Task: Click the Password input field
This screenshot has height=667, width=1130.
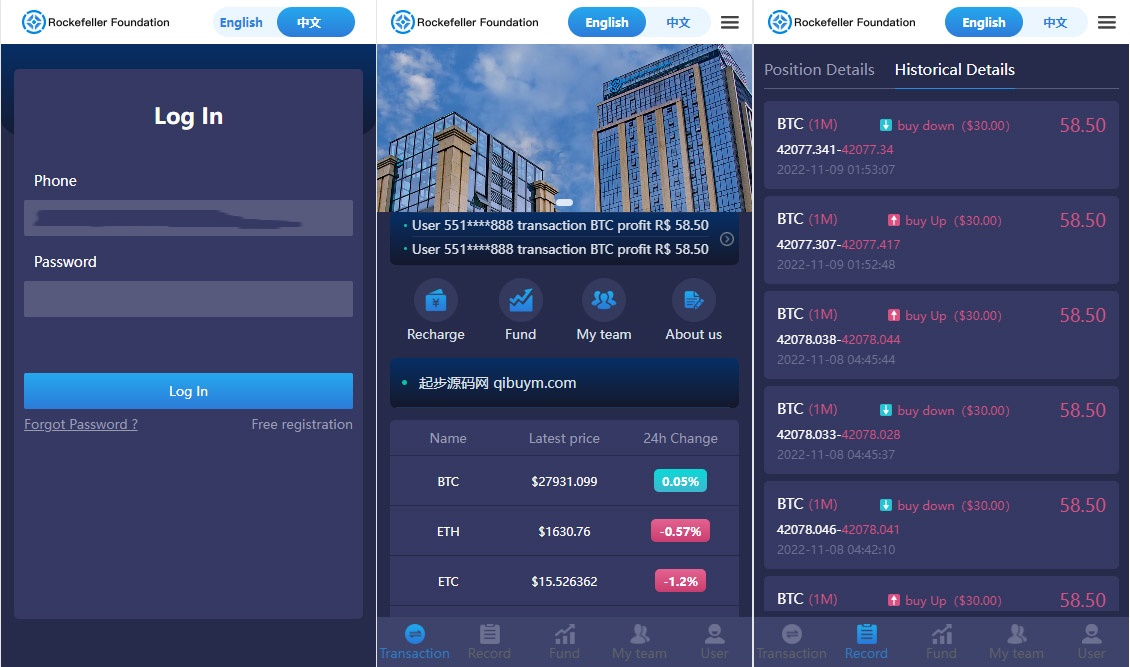Action: [188, 299]
